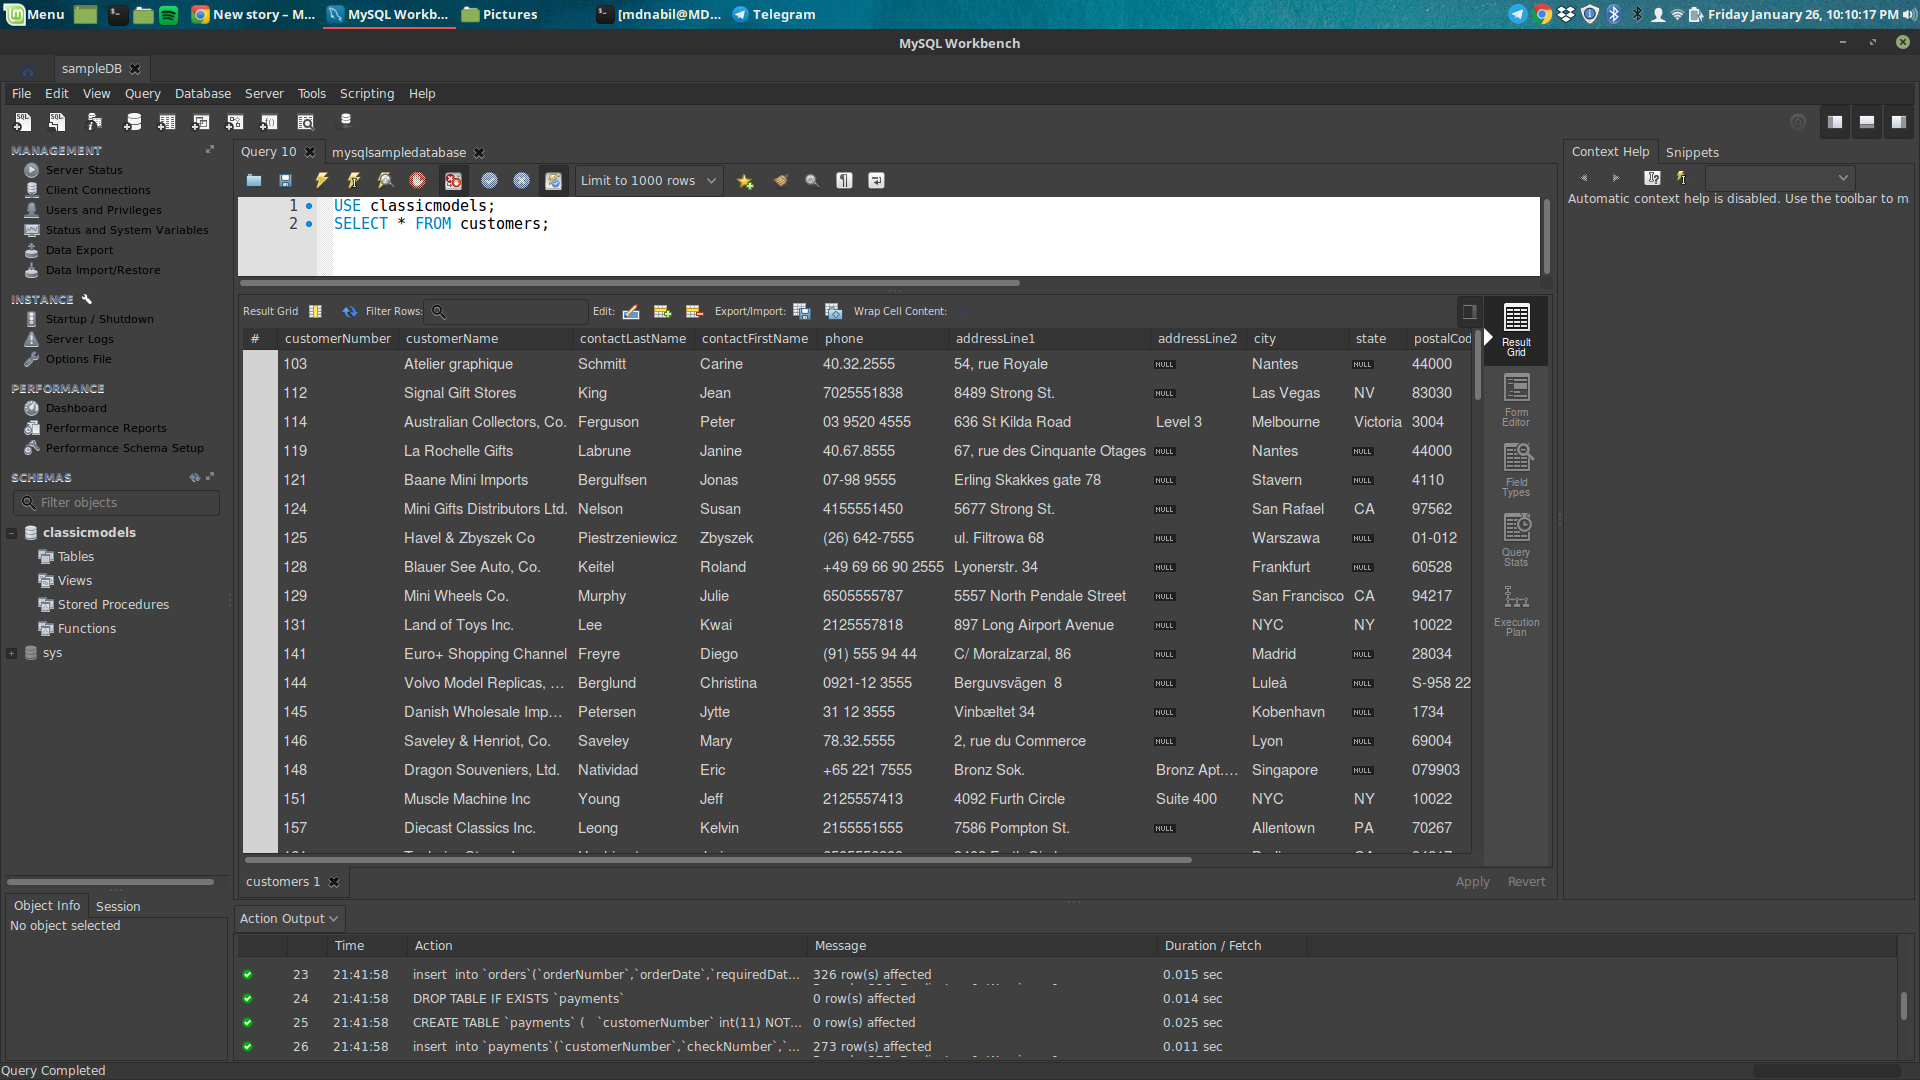This screenshot has height=1080, width=1920.
Task: Commit the transaction checkmark icon
Action: pos(490,181)
